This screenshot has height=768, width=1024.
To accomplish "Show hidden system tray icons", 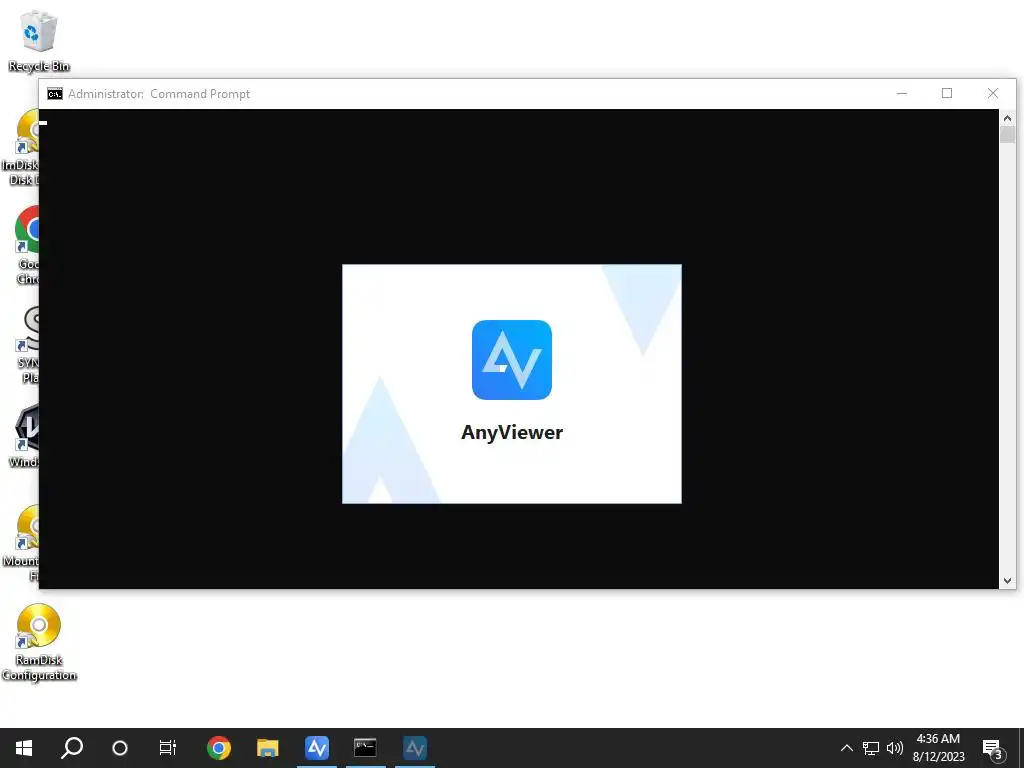I will [846, 748].
